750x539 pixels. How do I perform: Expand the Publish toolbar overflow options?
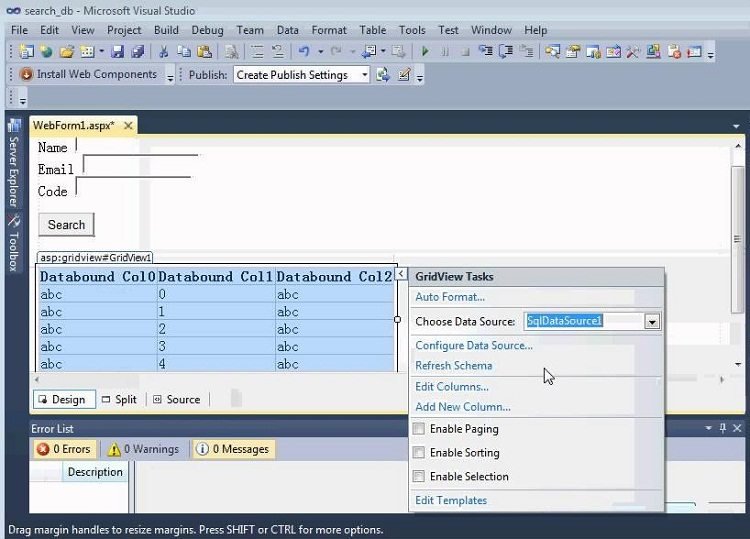click(x=419, y=77)
